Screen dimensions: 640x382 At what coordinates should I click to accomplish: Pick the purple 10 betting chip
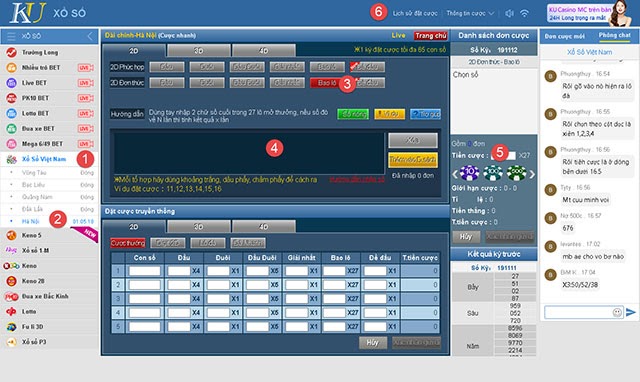(x=469, y=173)
